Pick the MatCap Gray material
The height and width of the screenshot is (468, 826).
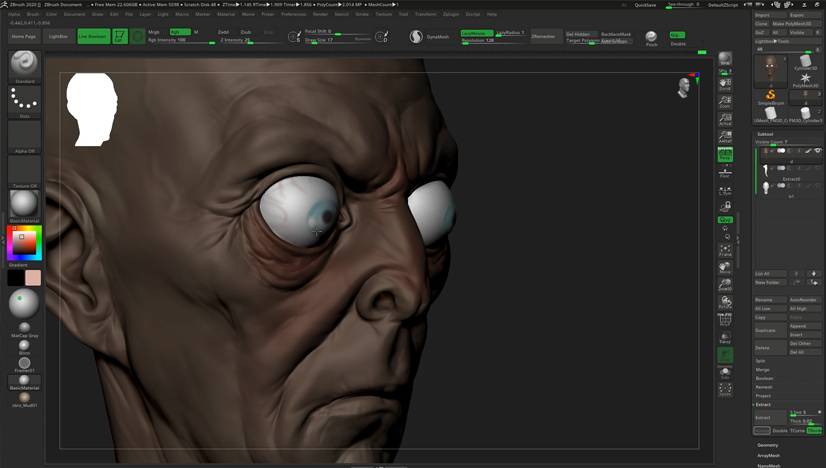pos(24,328)
